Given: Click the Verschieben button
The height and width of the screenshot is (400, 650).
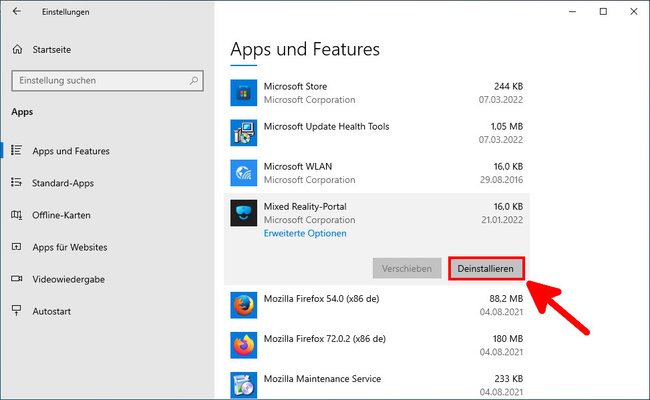Looking at the screenshot, I should click(407, 269).
